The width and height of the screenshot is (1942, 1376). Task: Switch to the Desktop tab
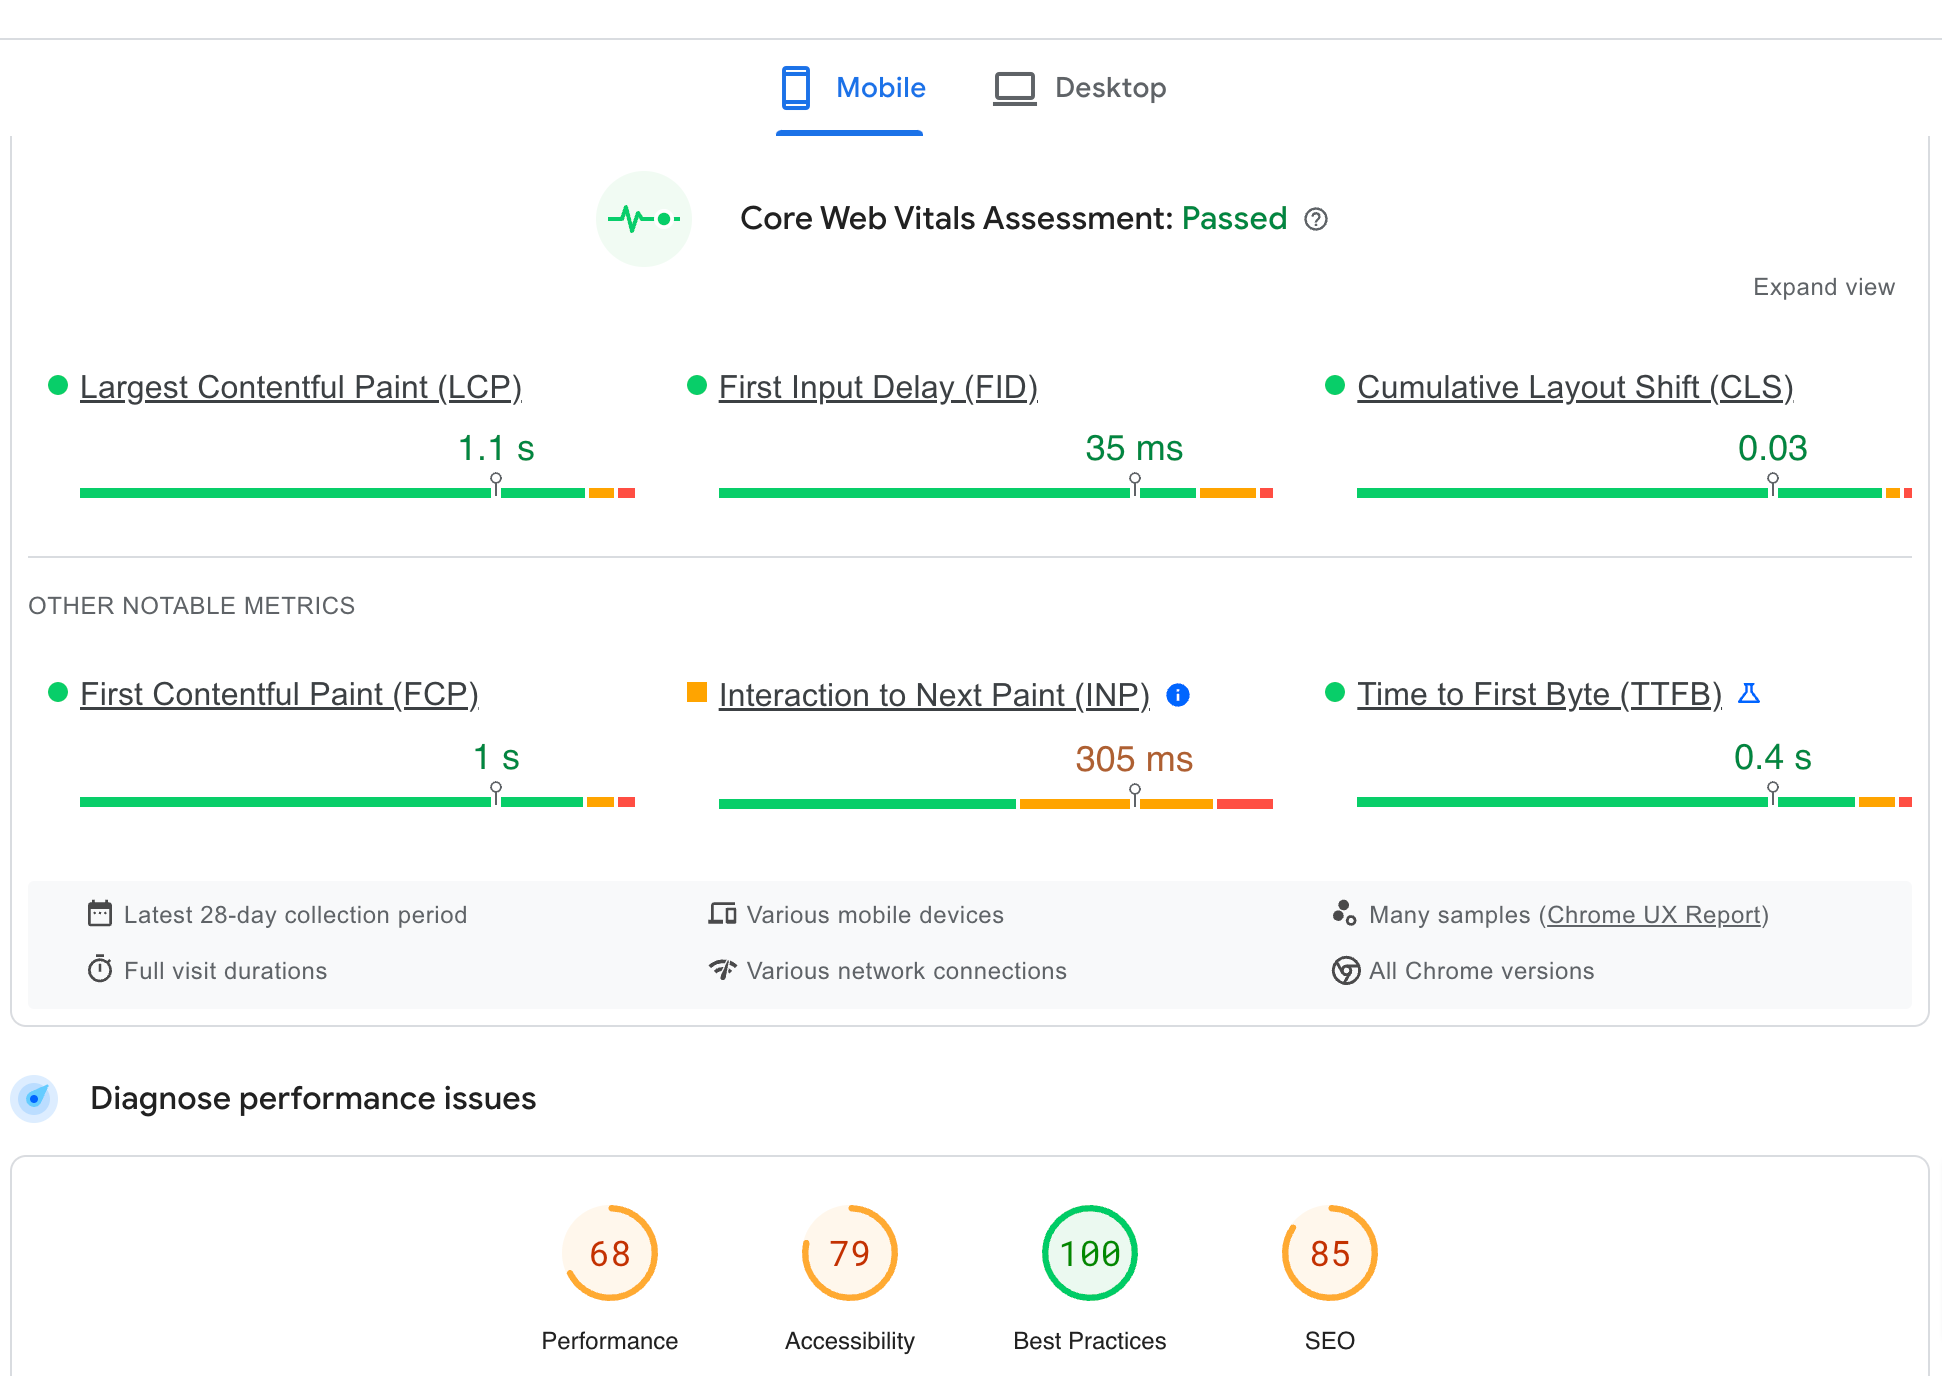pos(1078,86)
